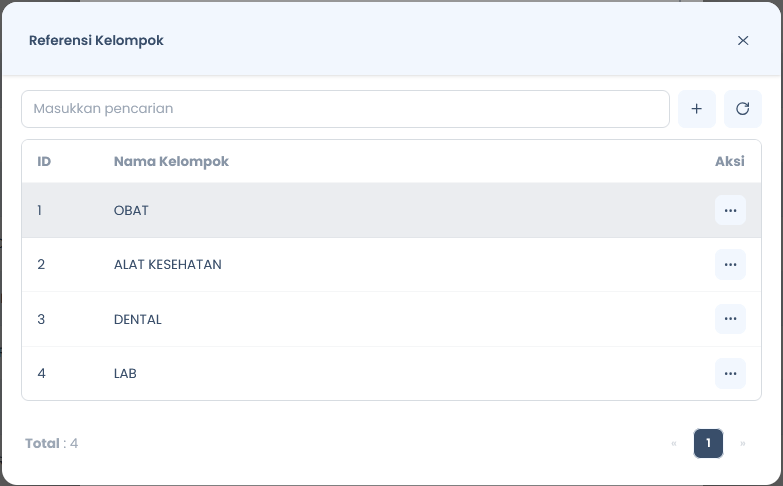Select the DENTAL row
Screen dimensions: 783x486
(392, 319)
